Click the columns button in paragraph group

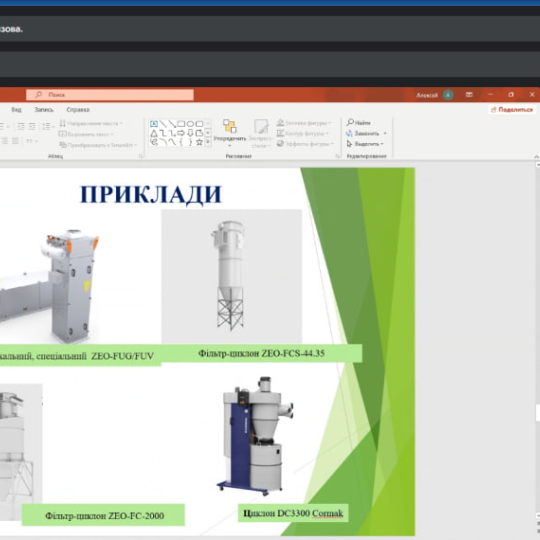tap(32, 141)
